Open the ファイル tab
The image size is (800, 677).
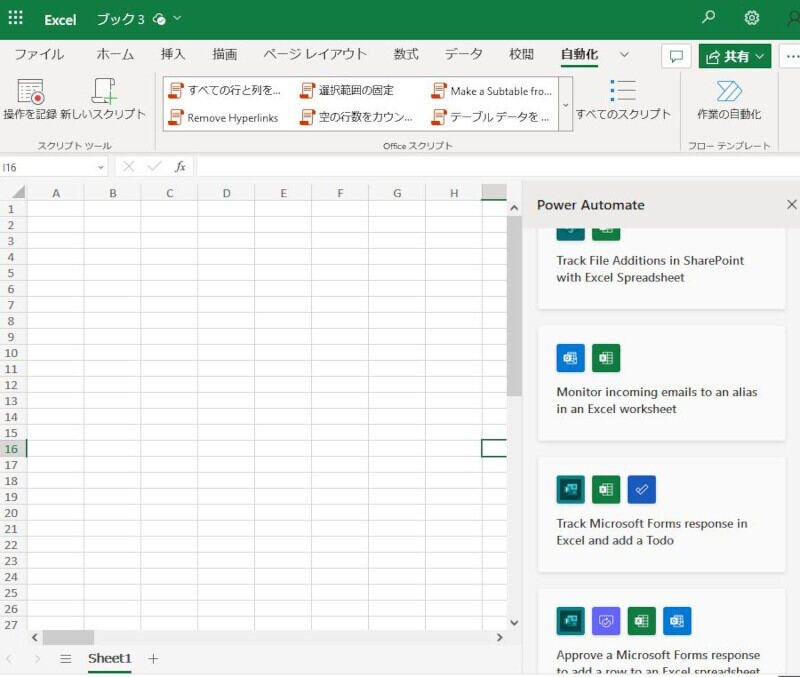coord(39,54)
